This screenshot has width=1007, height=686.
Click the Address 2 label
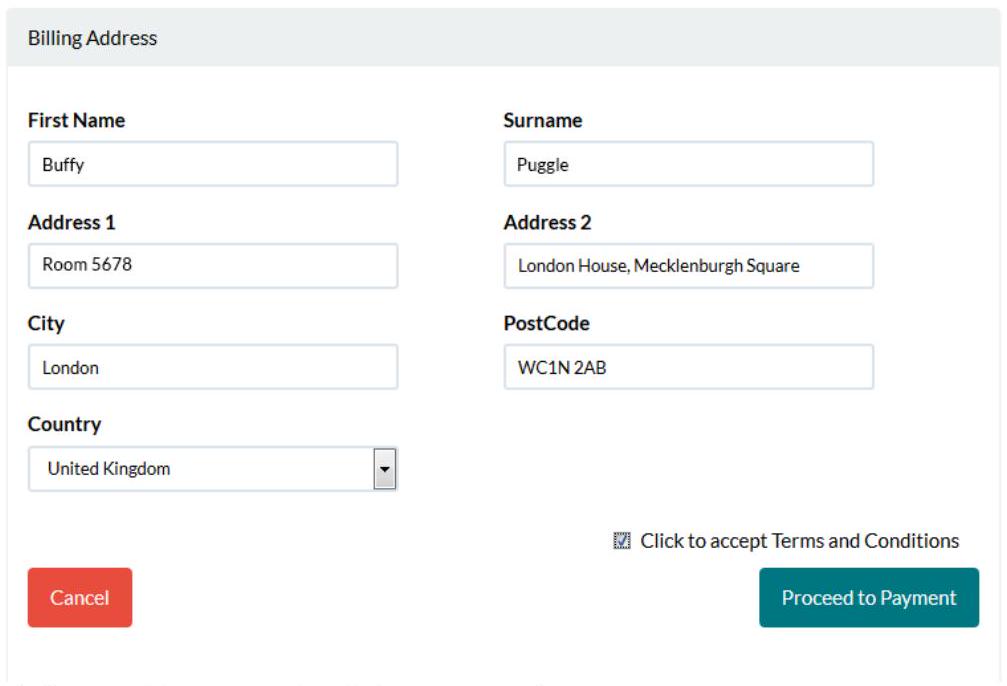(547, 222)
